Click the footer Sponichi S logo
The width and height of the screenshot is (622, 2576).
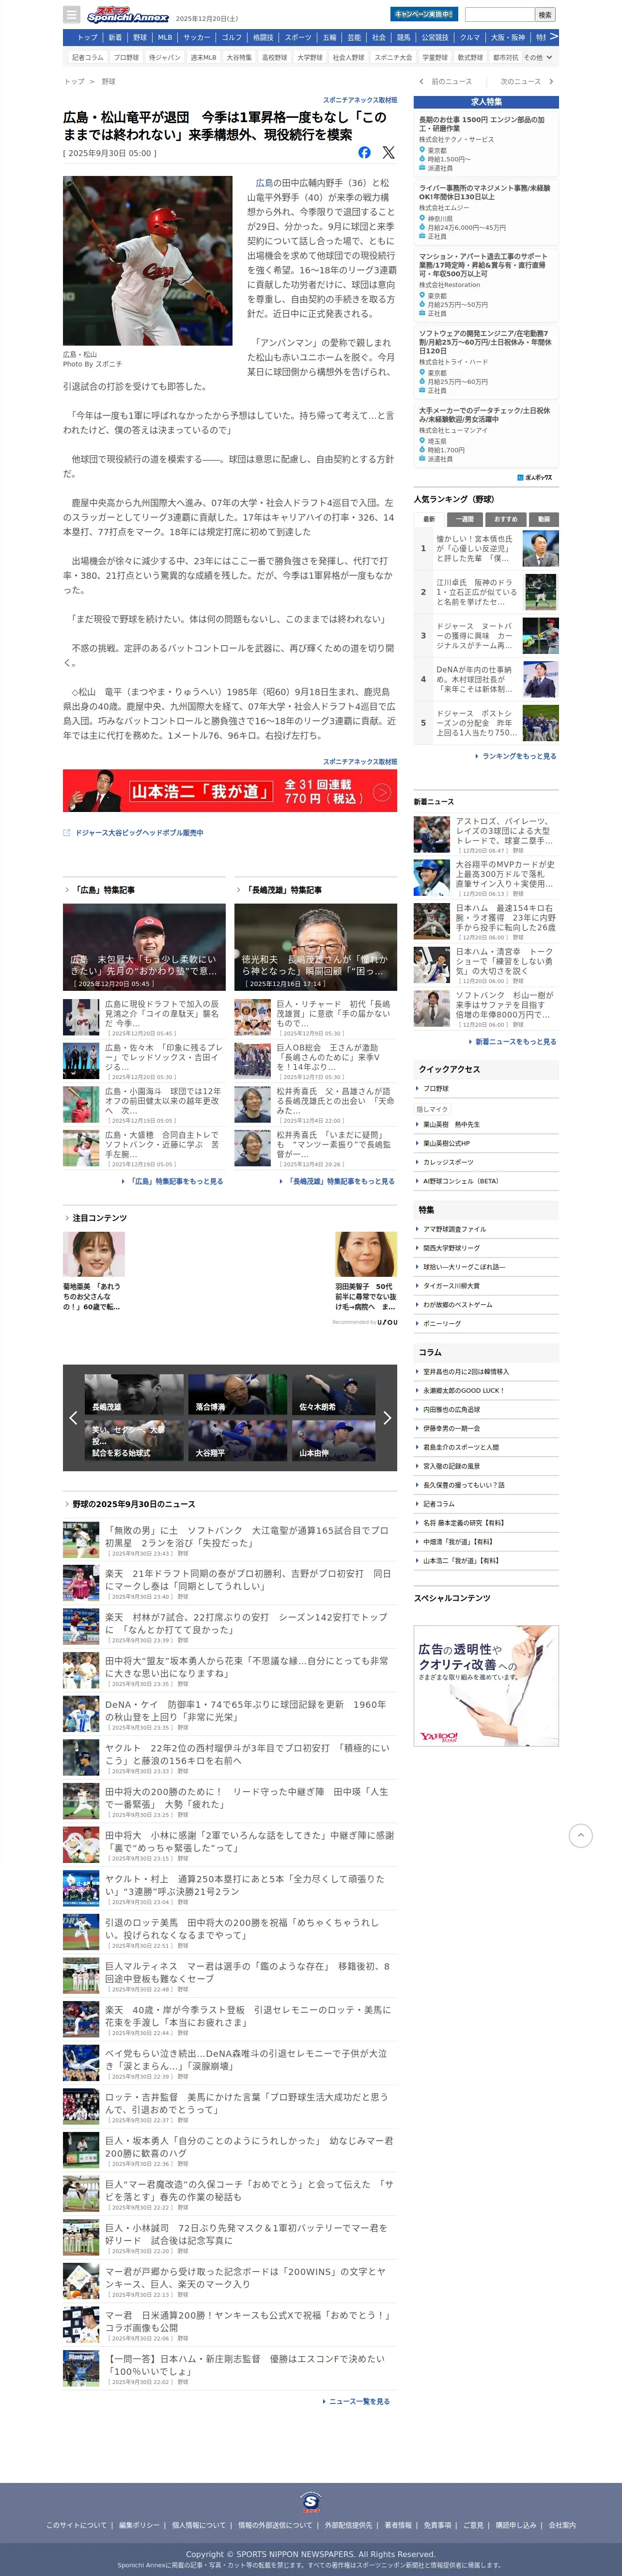point(311,2501)
